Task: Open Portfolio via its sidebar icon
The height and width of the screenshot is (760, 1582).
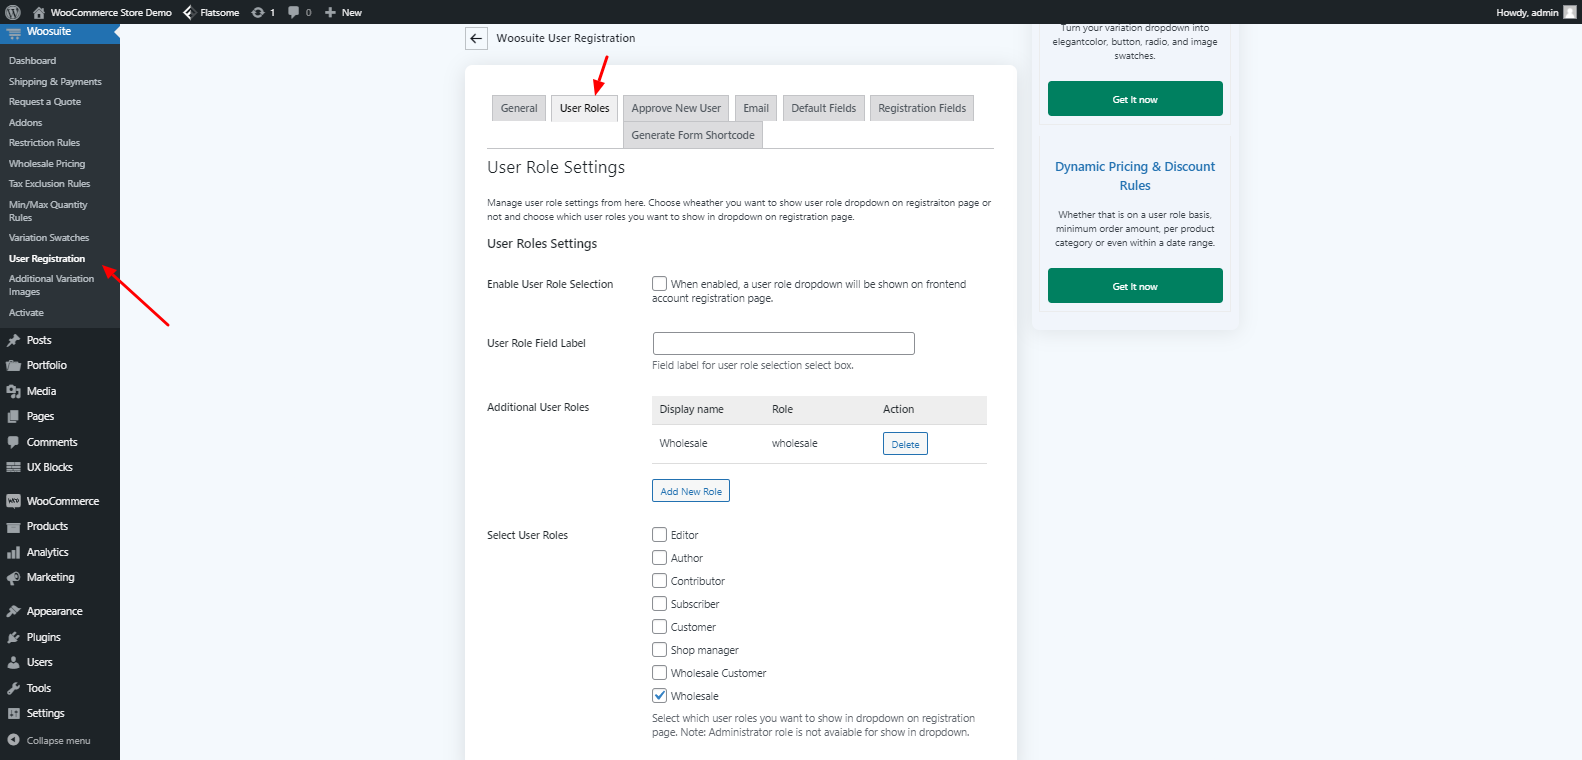Action: (x=13, y=365)
